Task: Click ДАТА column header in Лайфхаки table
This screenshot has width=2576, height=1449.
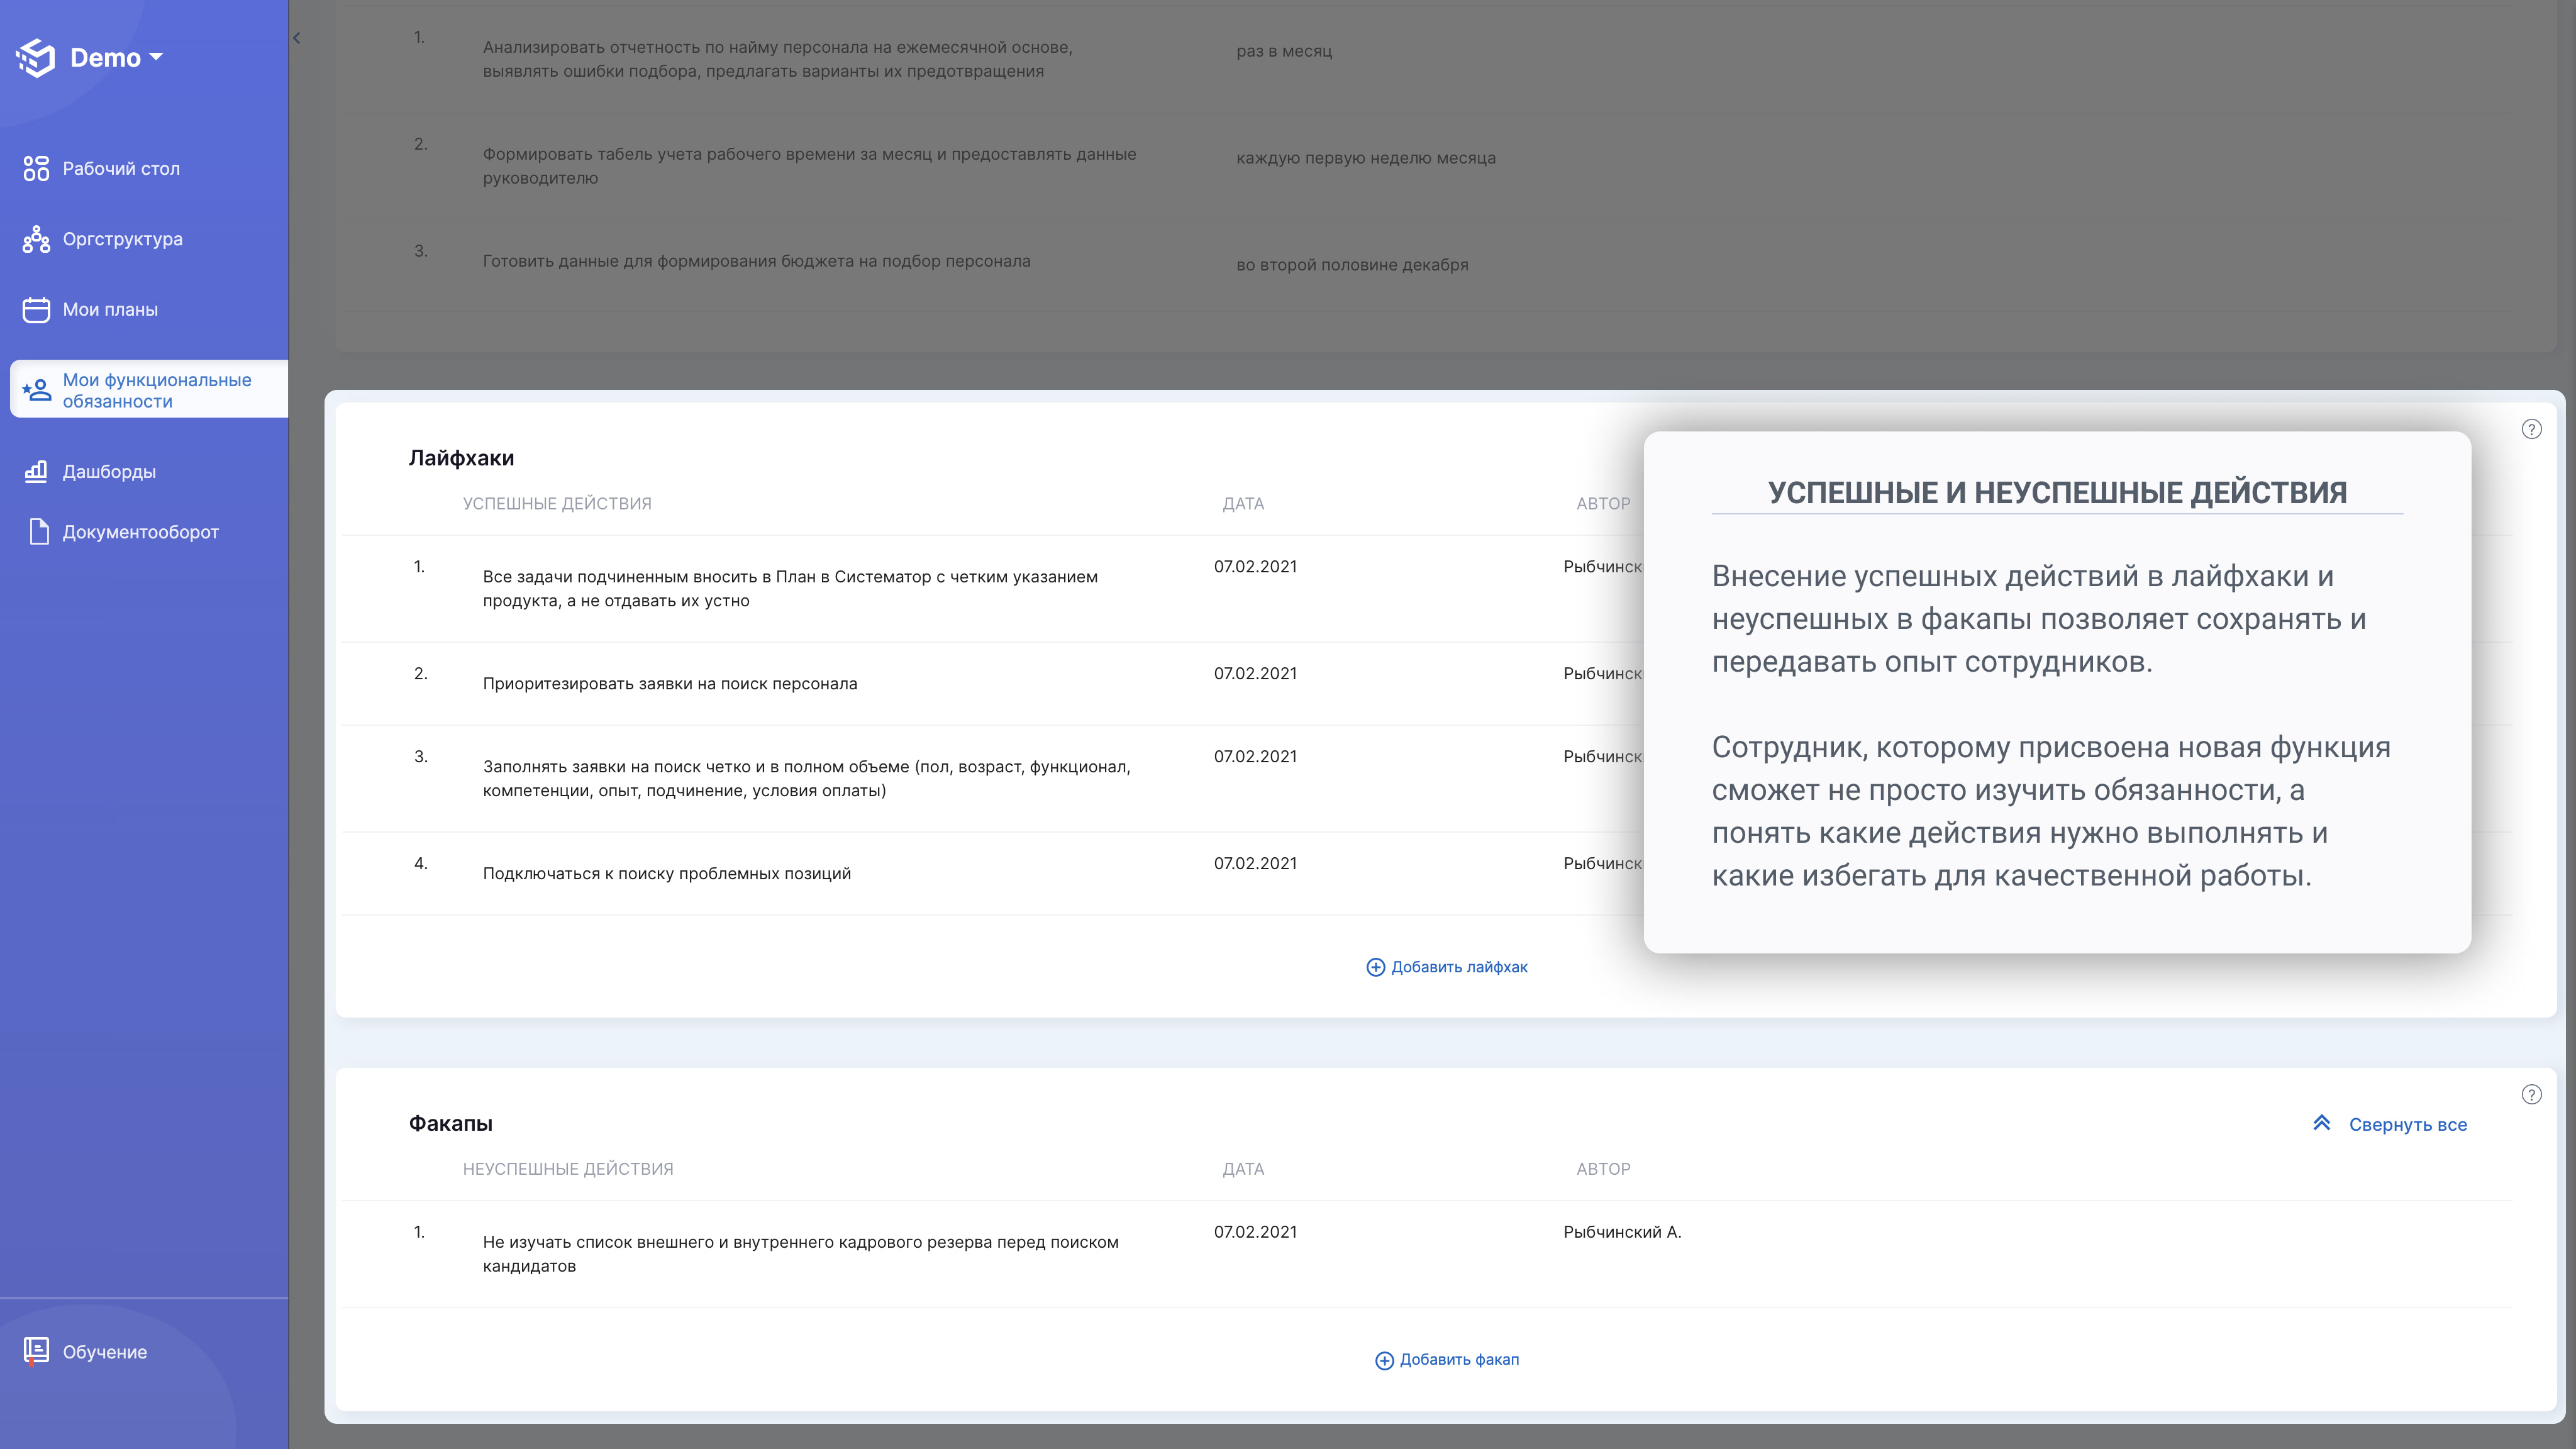Action: (1243, 503)
